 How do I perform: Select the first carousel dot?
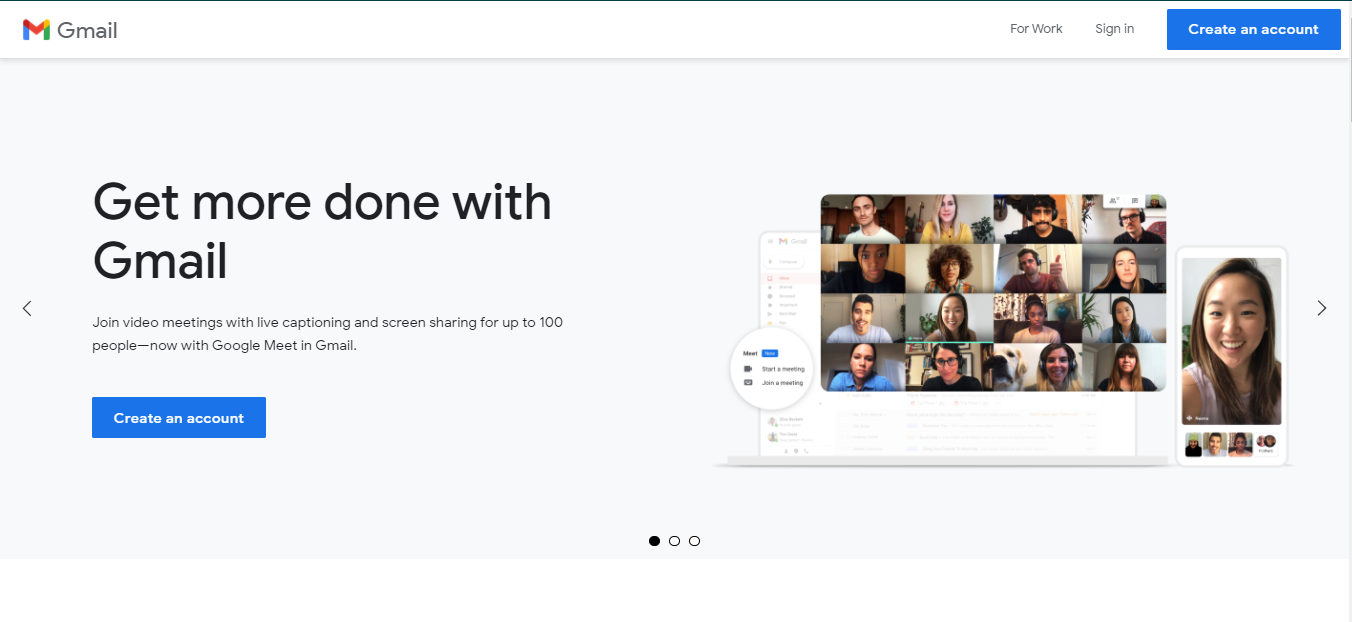pos(654,540)
